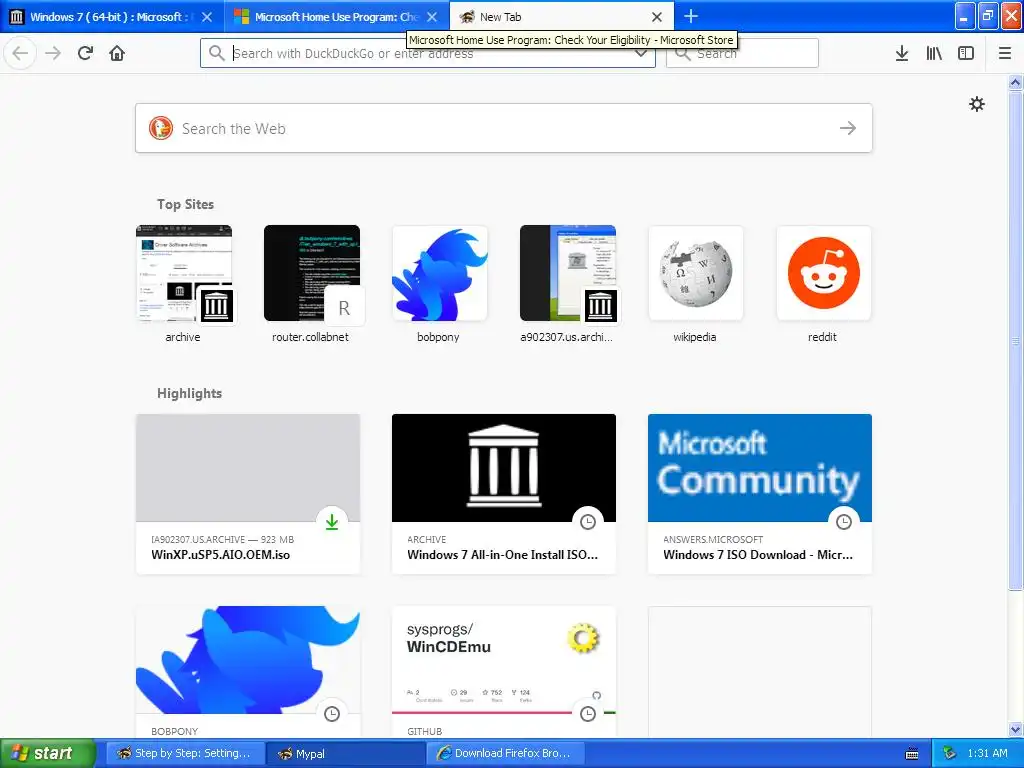This screenshot has width=1024, height=768.
Task: Click history clock on Microsoft Community card
Action: [x=844, y=522]
